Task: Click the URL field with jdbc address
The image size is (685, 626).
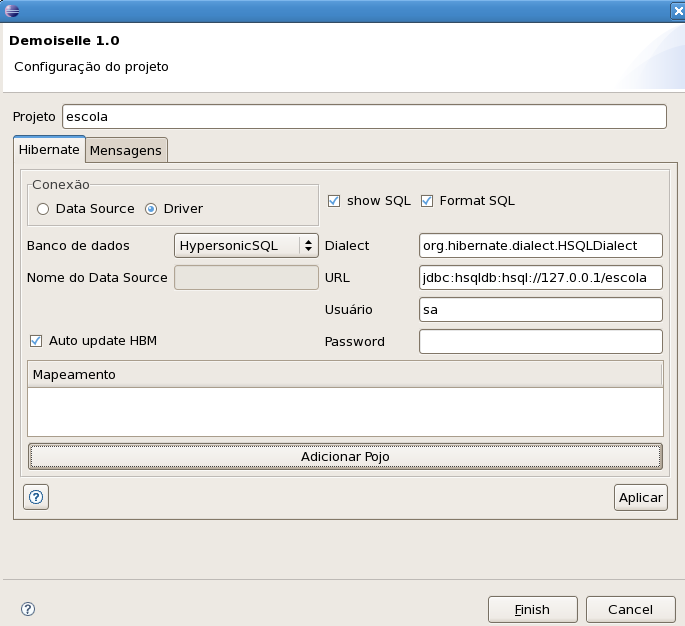Action: click(x=541, y=277)
